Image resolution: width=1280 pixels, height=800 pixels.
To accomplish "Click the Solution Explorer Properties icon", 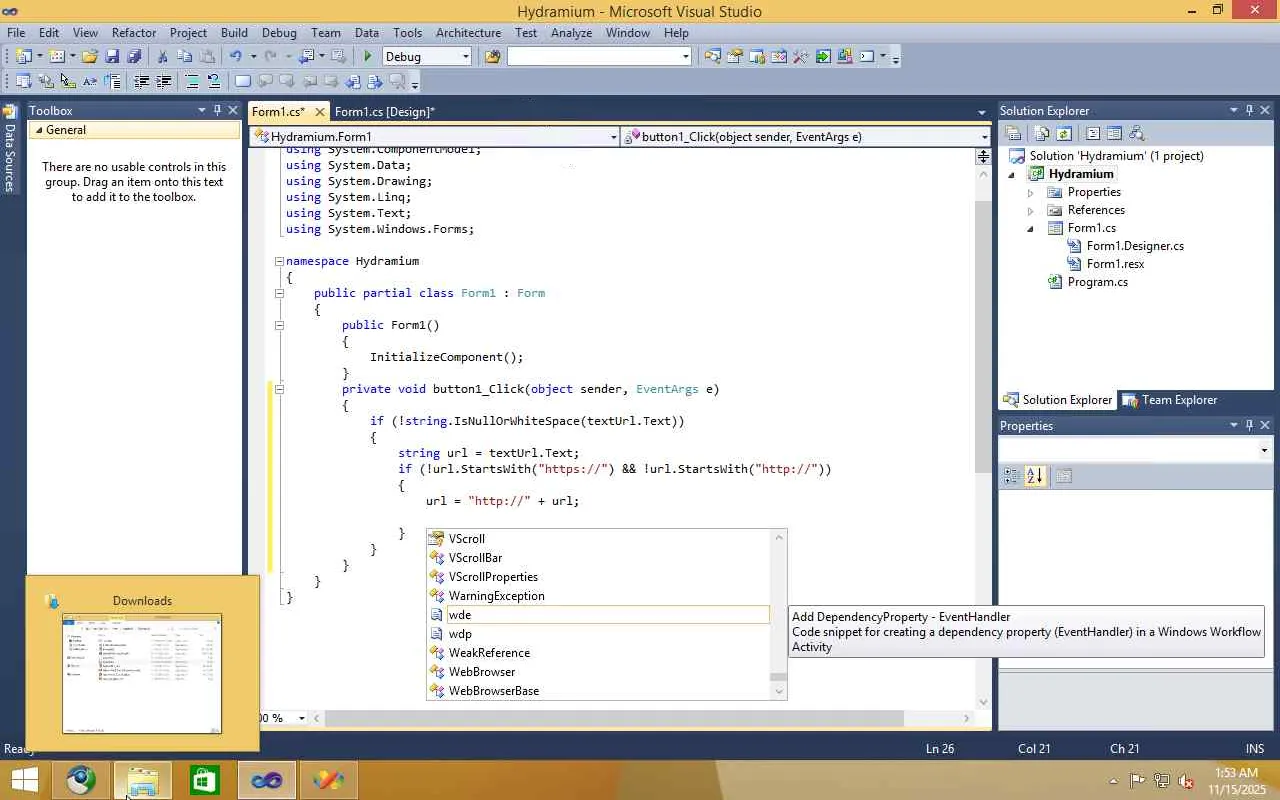I will 1013,134.
